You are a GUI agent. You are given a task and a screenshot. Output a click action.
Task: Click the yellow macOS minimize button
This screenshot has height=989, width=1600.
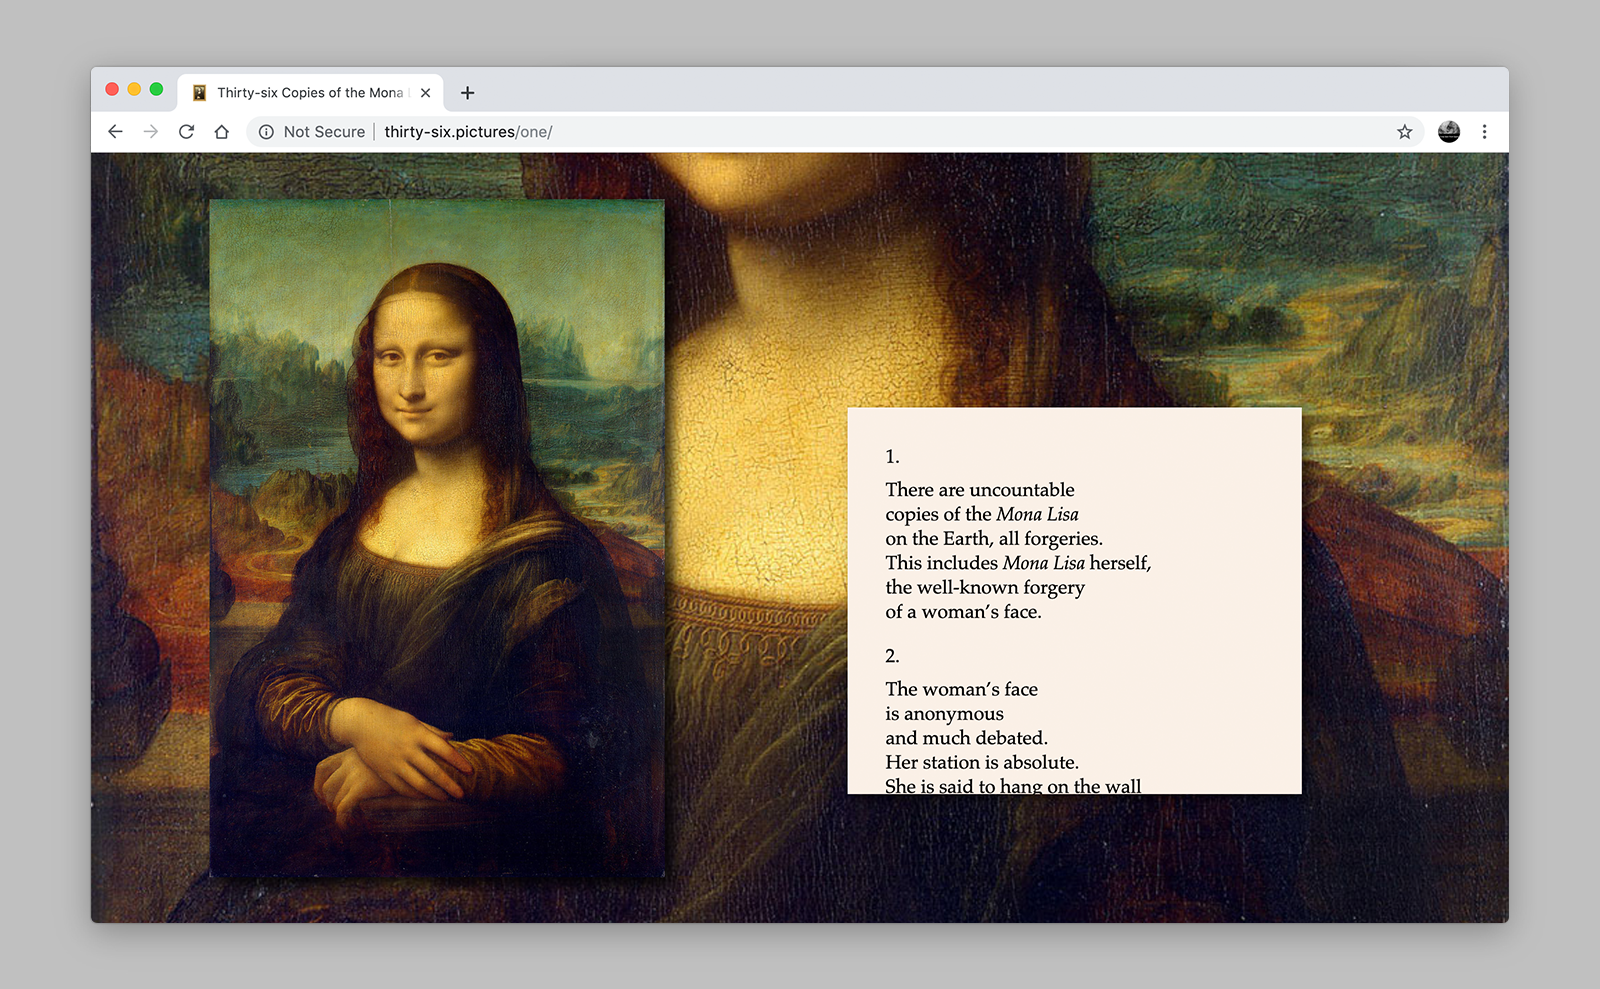[x=134, y=90]
